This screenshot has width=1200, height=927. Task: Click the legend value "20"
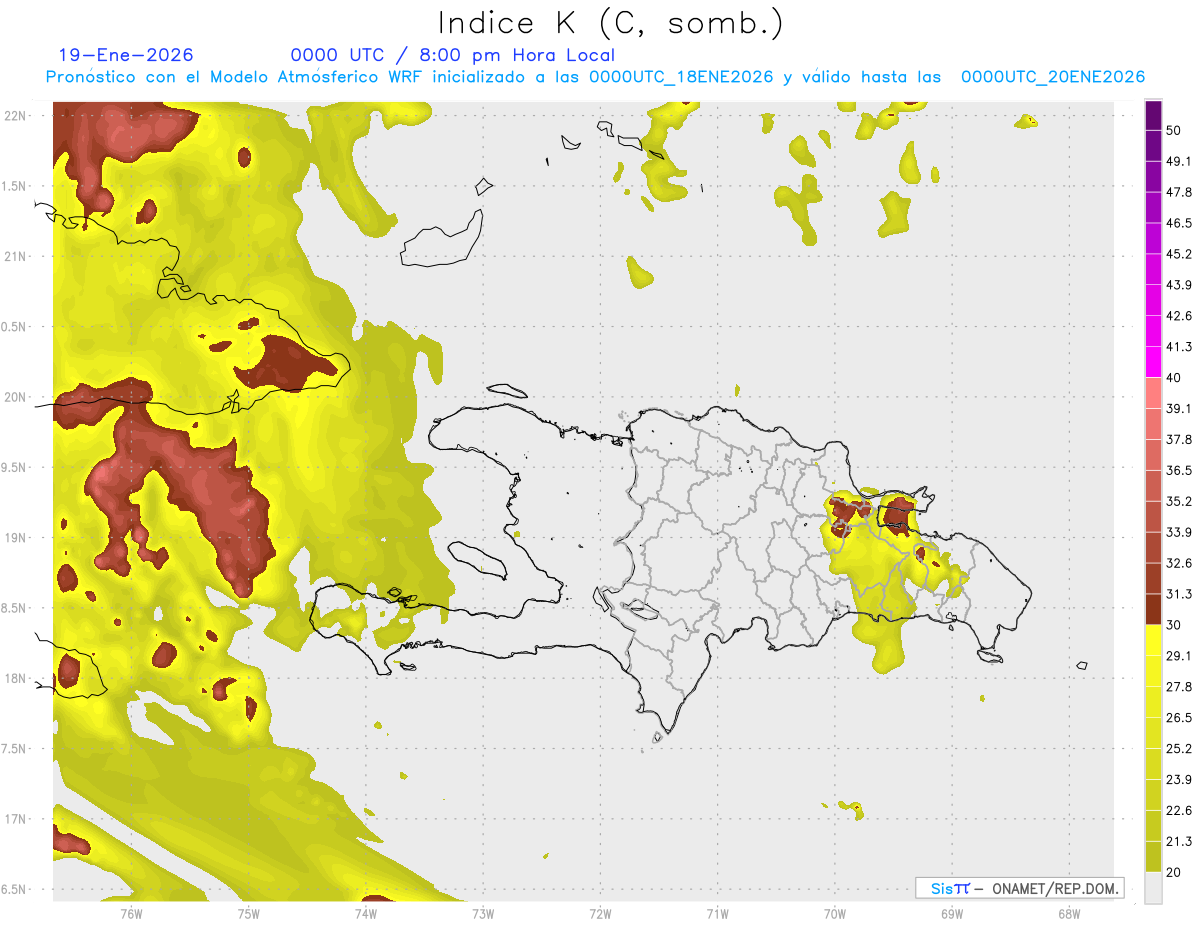click(1175, 872)
